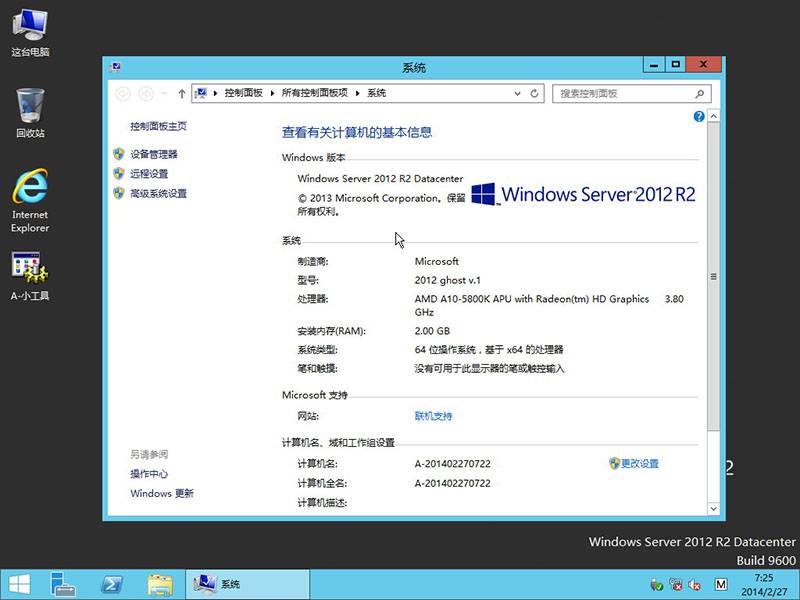Select 系统 in the address breadcrumb

(377, 93)
